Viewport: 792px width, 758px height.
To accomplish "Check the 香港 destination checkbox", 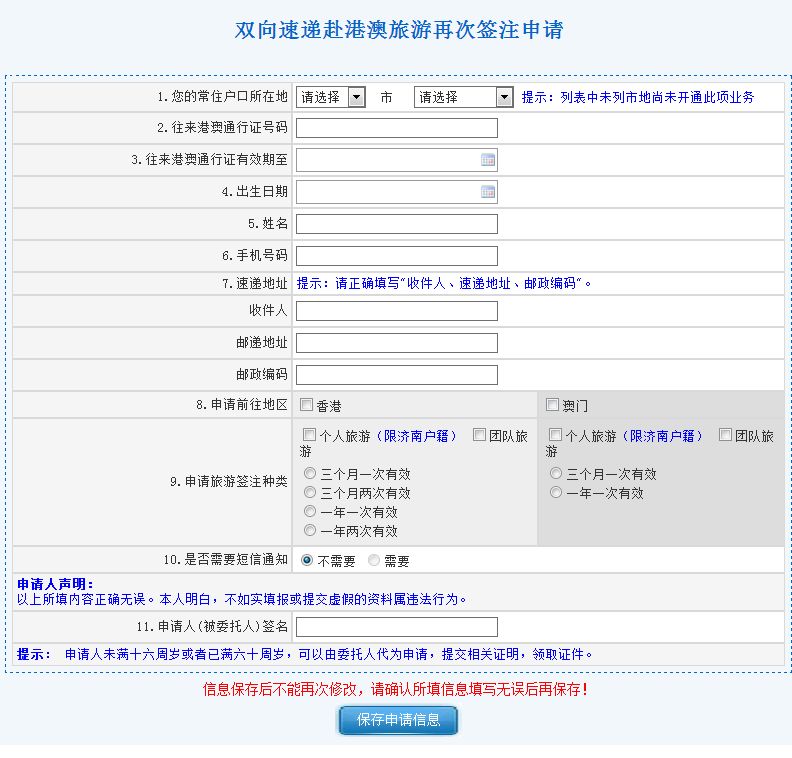I will click(307, 405).
